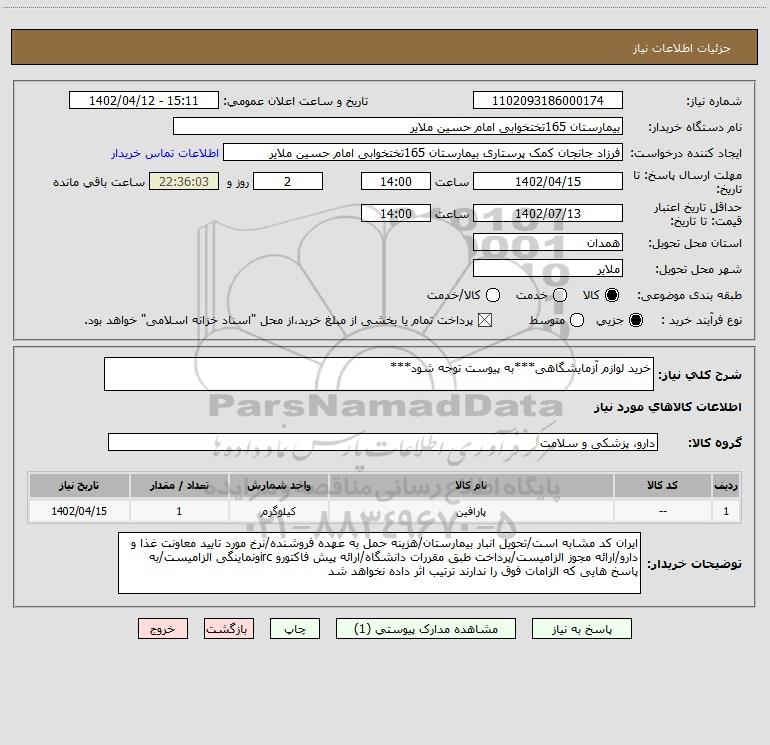The height and width of the screenshot is (745, 770).
Task: Click the delivery city ملایر field
Action: coord(548,269)
